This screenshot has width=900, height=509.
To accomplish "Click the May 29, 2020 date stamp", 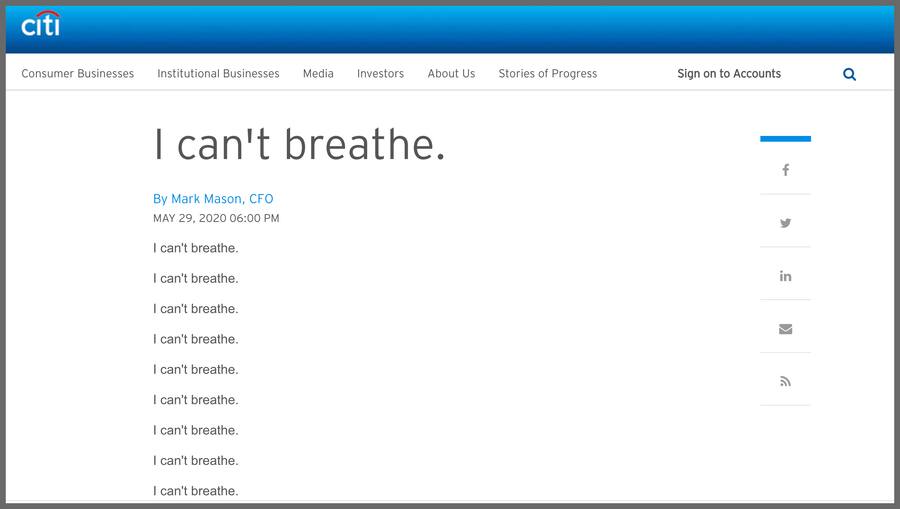I will pyautogui.click(x=216, y=218).
